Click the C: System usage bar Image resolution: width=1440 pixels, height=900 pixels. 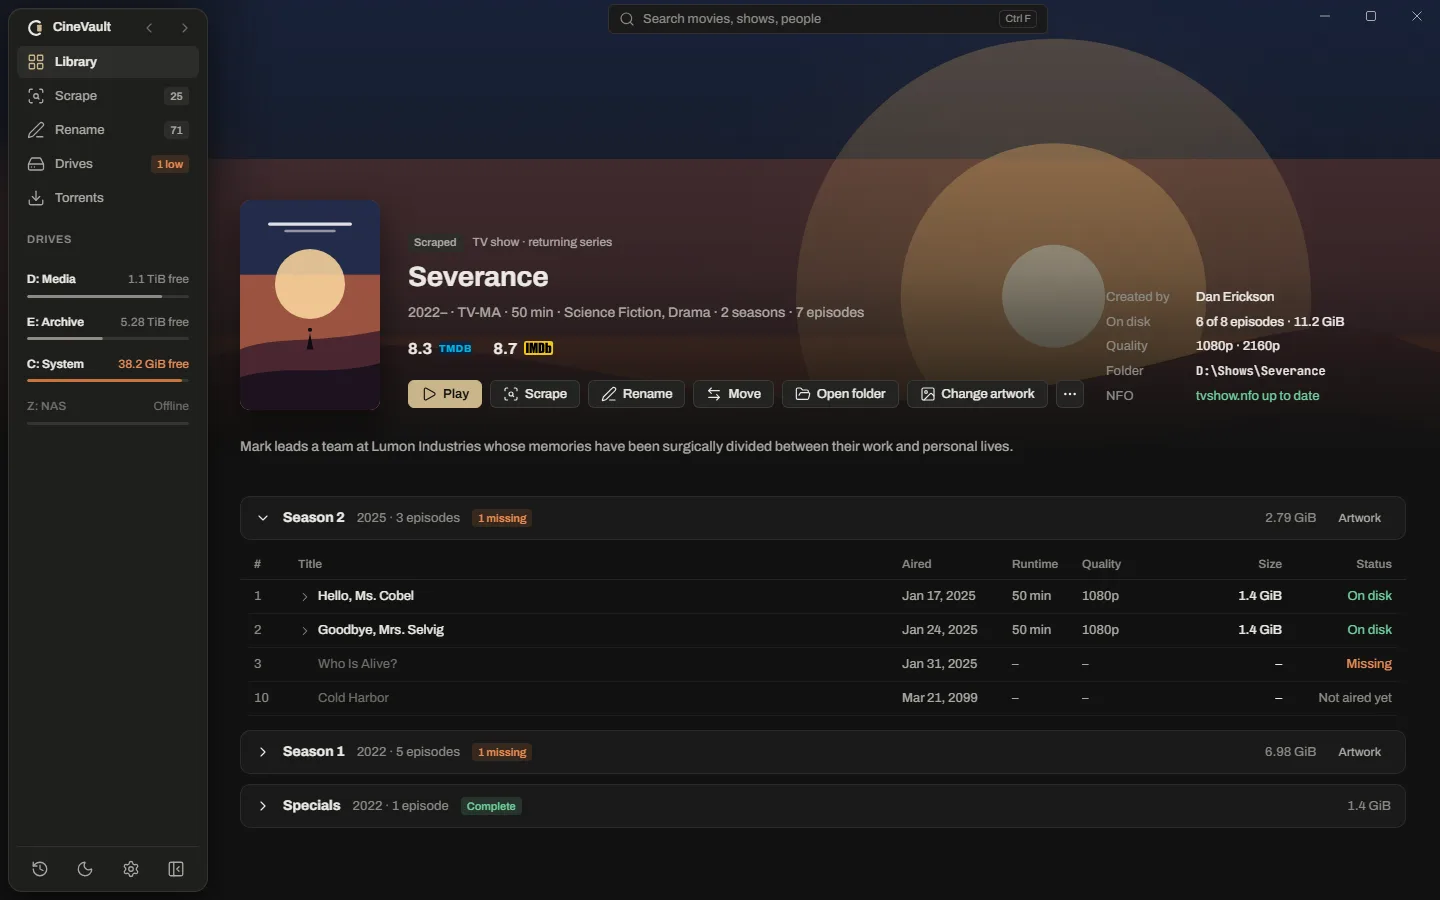point(108,381)
